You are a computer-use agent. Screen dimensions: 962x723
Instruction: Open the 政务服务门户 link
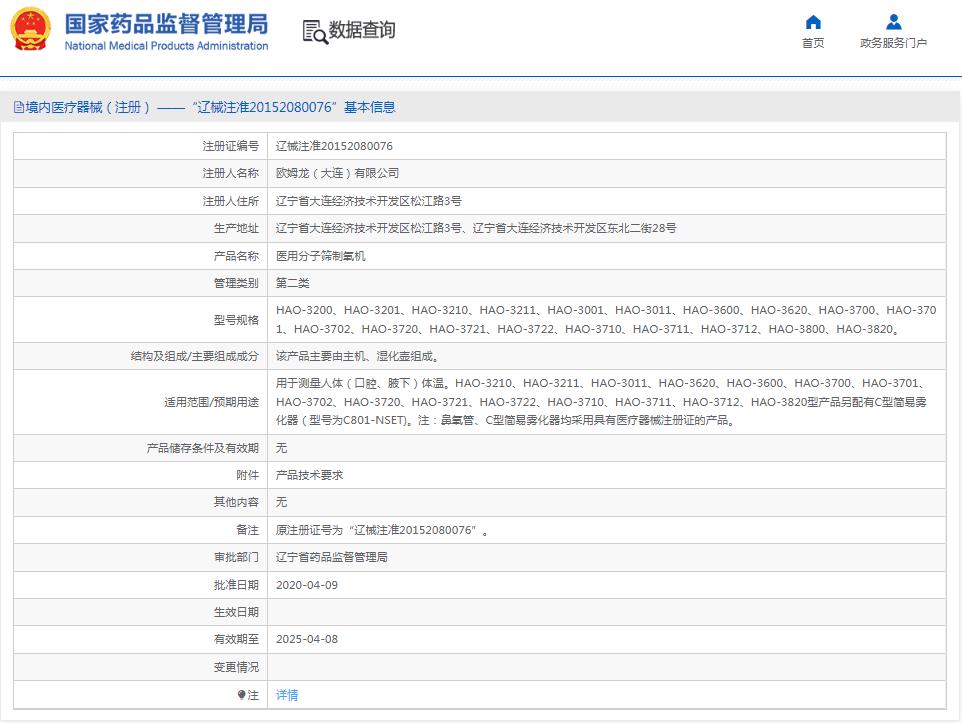click(x=893, y=43)
